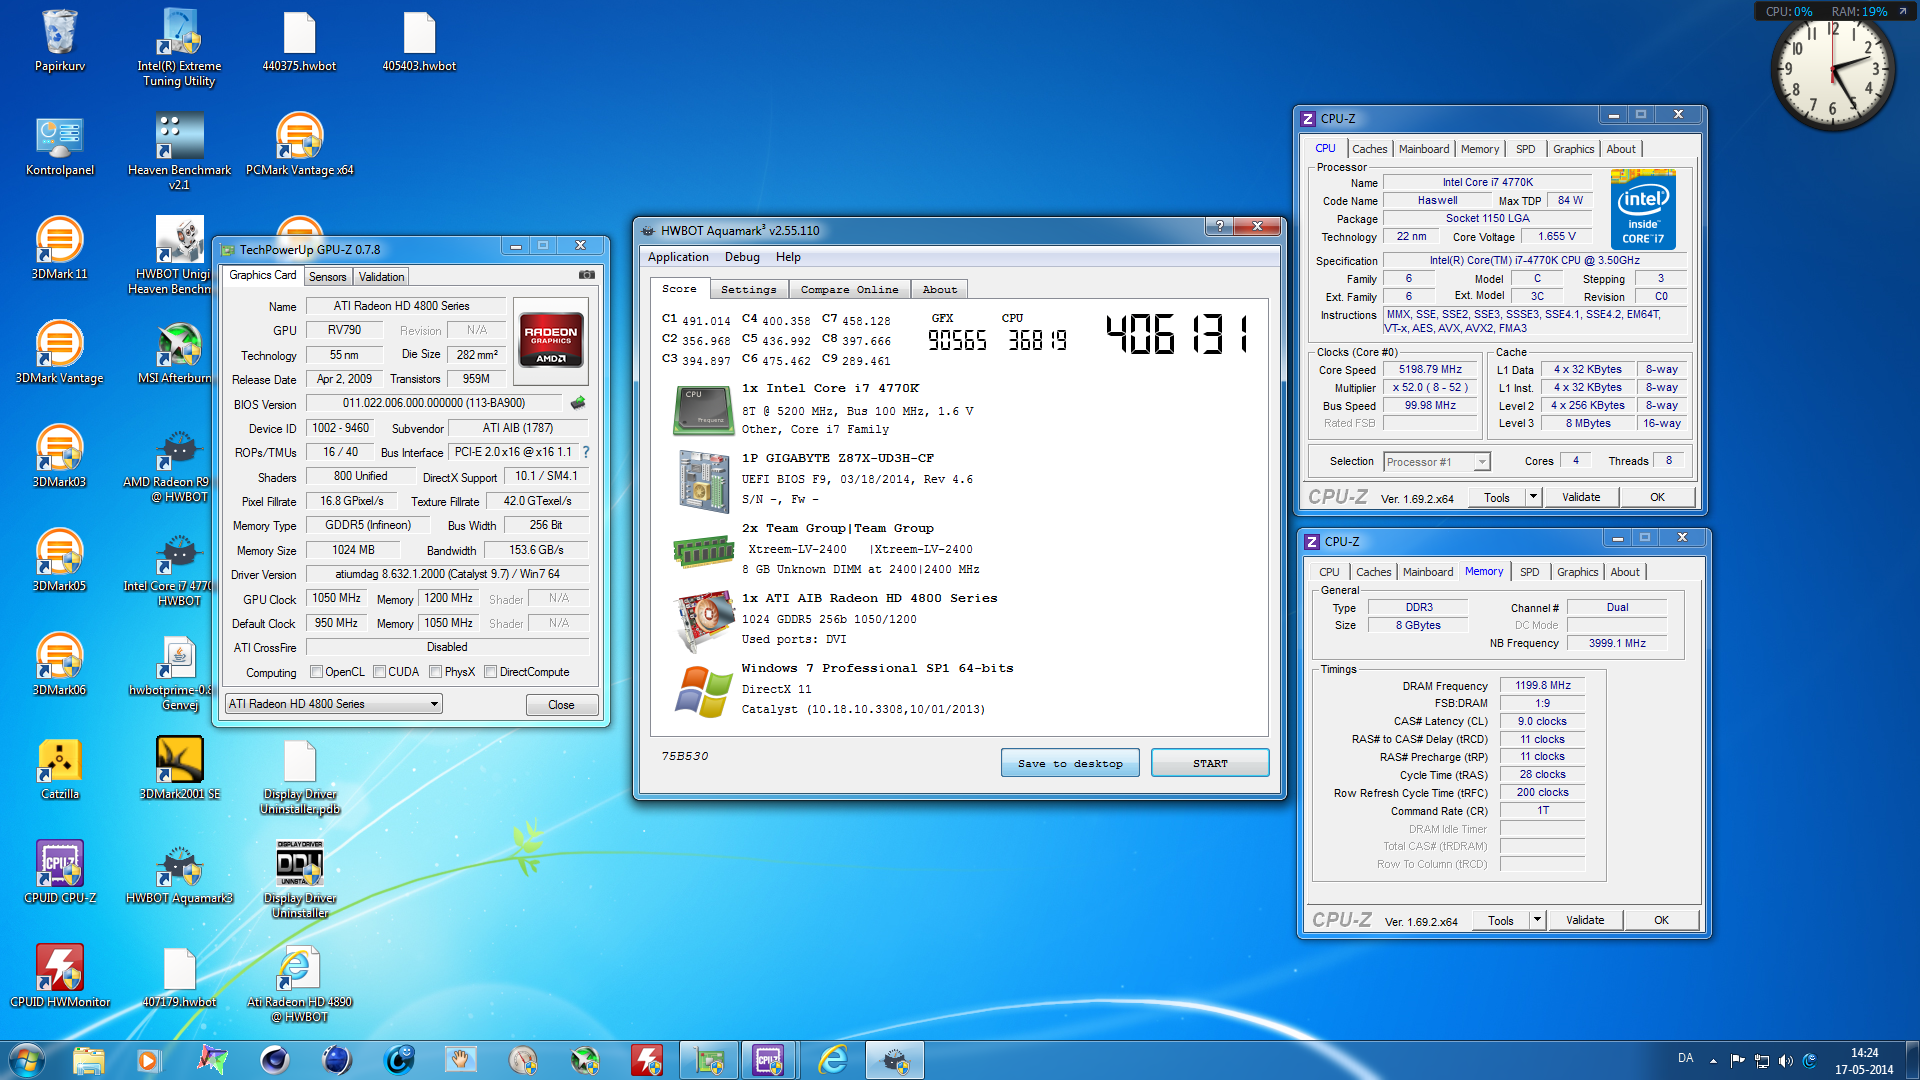Image resolution: width=1920 pixels, height=1080 pixels.
Task: Open the Debug menu in Aquamark
Action: [x=742, y=257]
